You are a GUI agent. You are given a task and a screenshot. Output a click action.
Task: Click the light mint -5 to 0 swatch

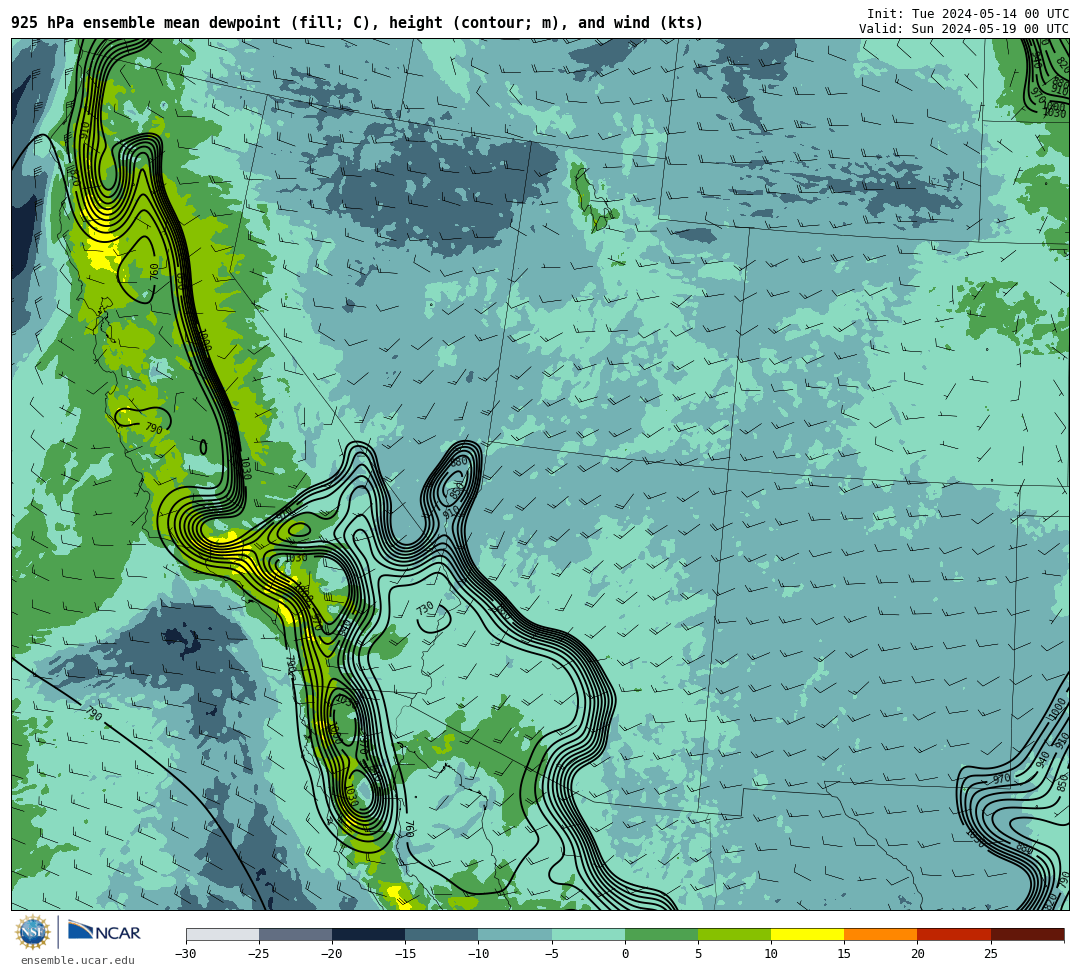point(588,934)
